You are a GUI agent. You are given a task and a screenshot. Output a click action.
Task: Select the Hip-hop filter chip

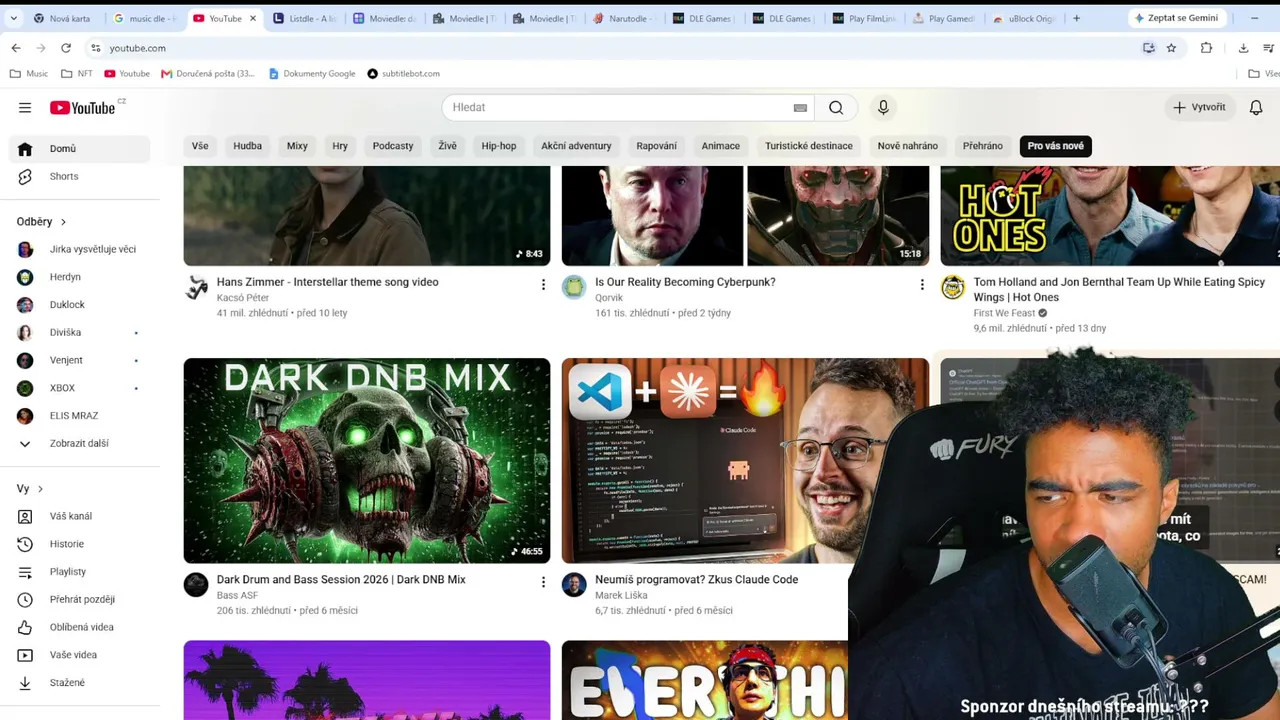point(499,146)
